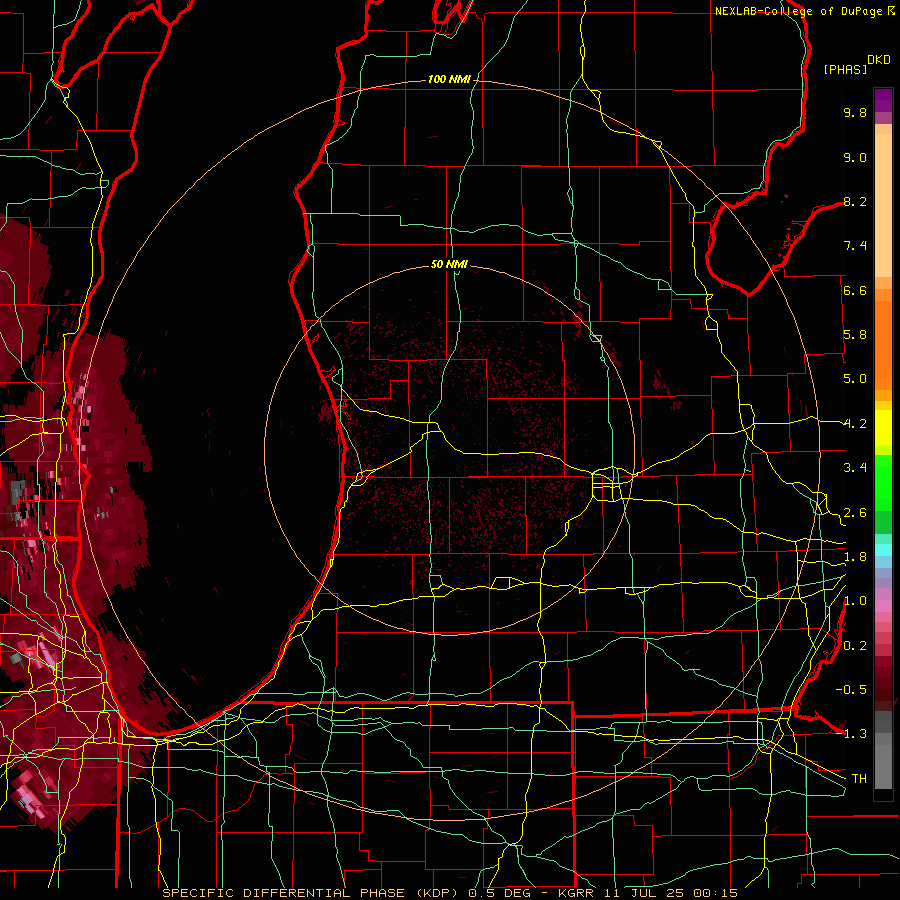
Task: Pick the gray segment at the color bar's base
Action: pos(883,766)
